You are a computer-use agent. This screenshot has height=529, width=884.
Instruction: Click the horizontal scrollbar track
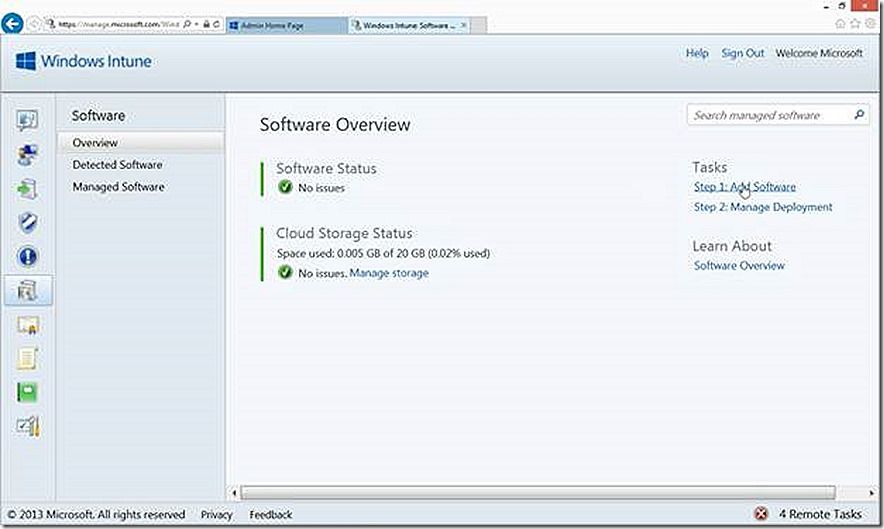[x=538, y=492]
